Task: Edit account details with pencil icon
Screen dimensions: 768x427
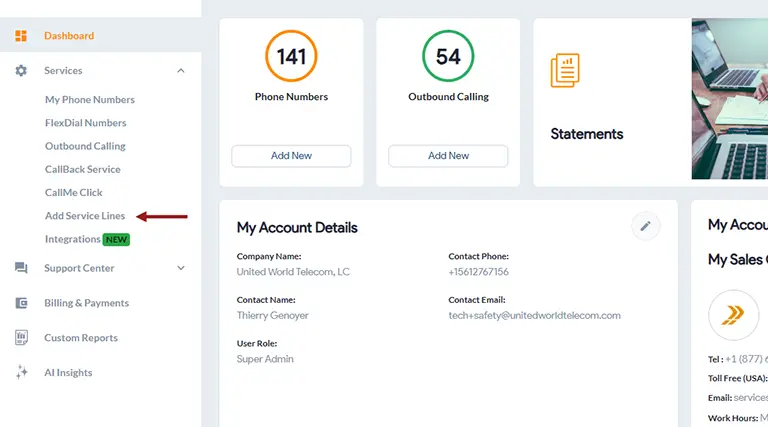Action: 645,226
